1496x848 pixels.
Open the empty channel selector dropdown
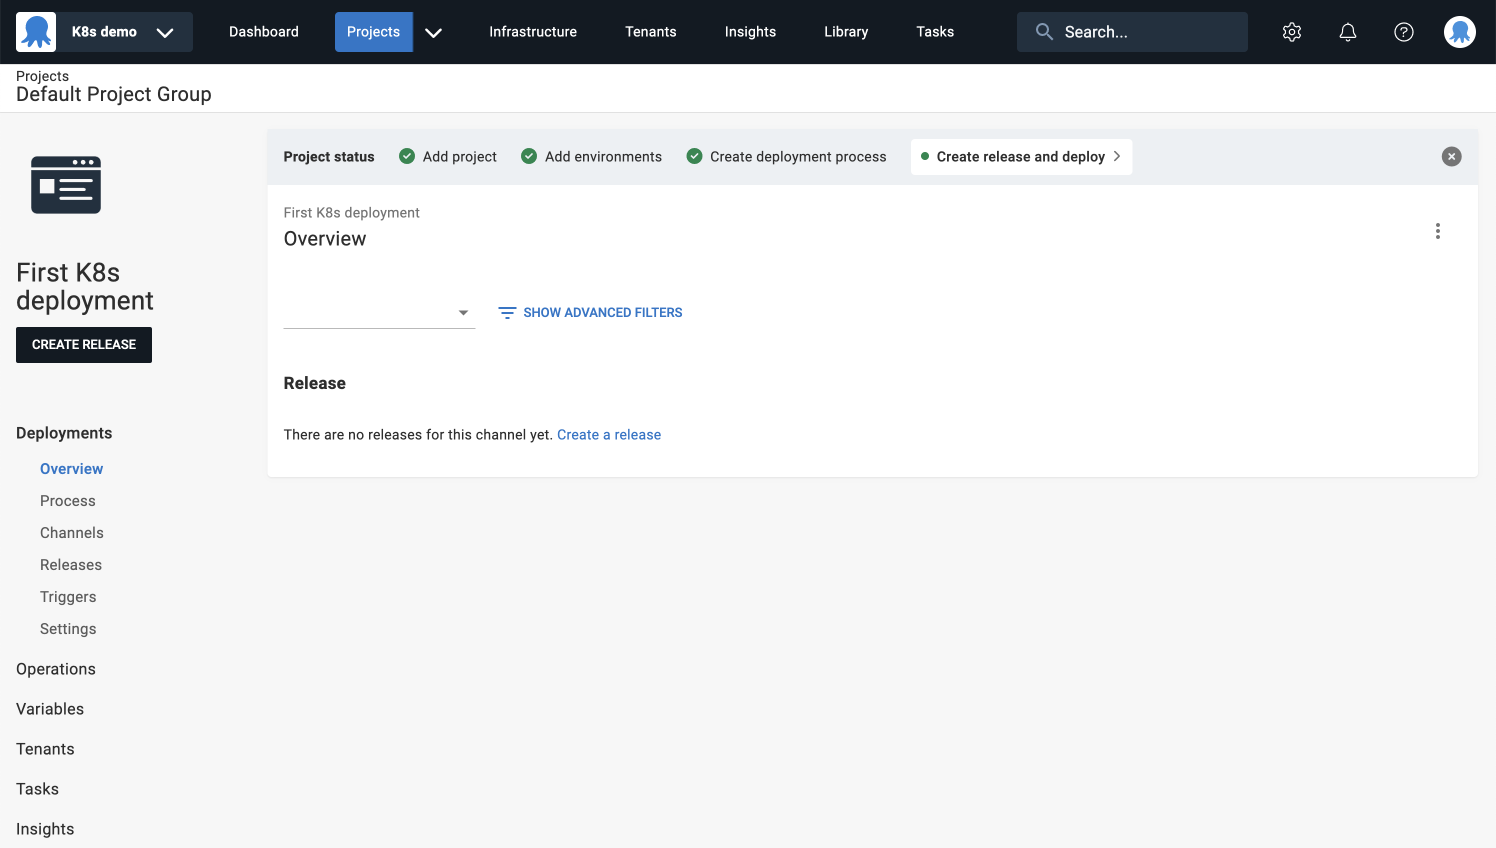[x=463, y=312]
